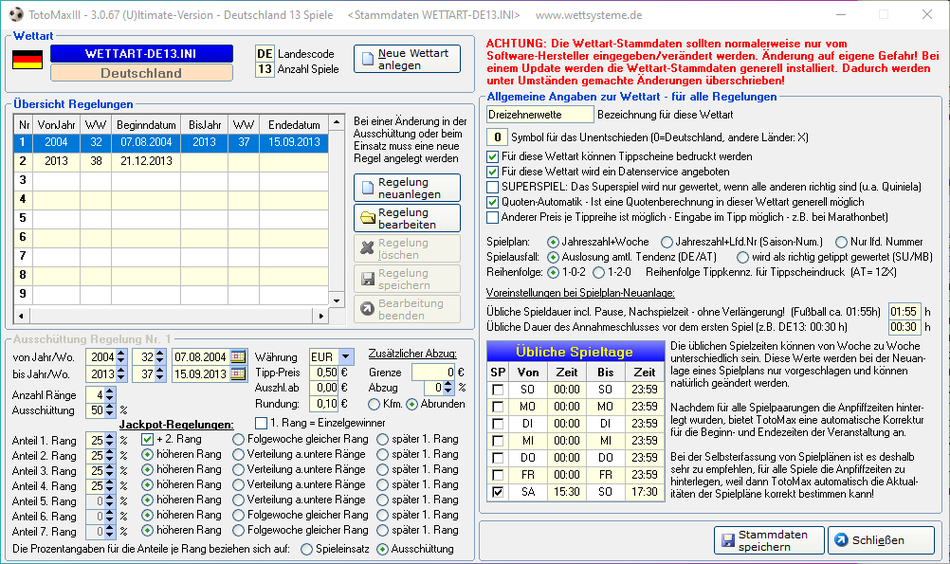Select Kfm. rounding radio
This screenshot has width=950, height=564.
(x=374, y=404)
